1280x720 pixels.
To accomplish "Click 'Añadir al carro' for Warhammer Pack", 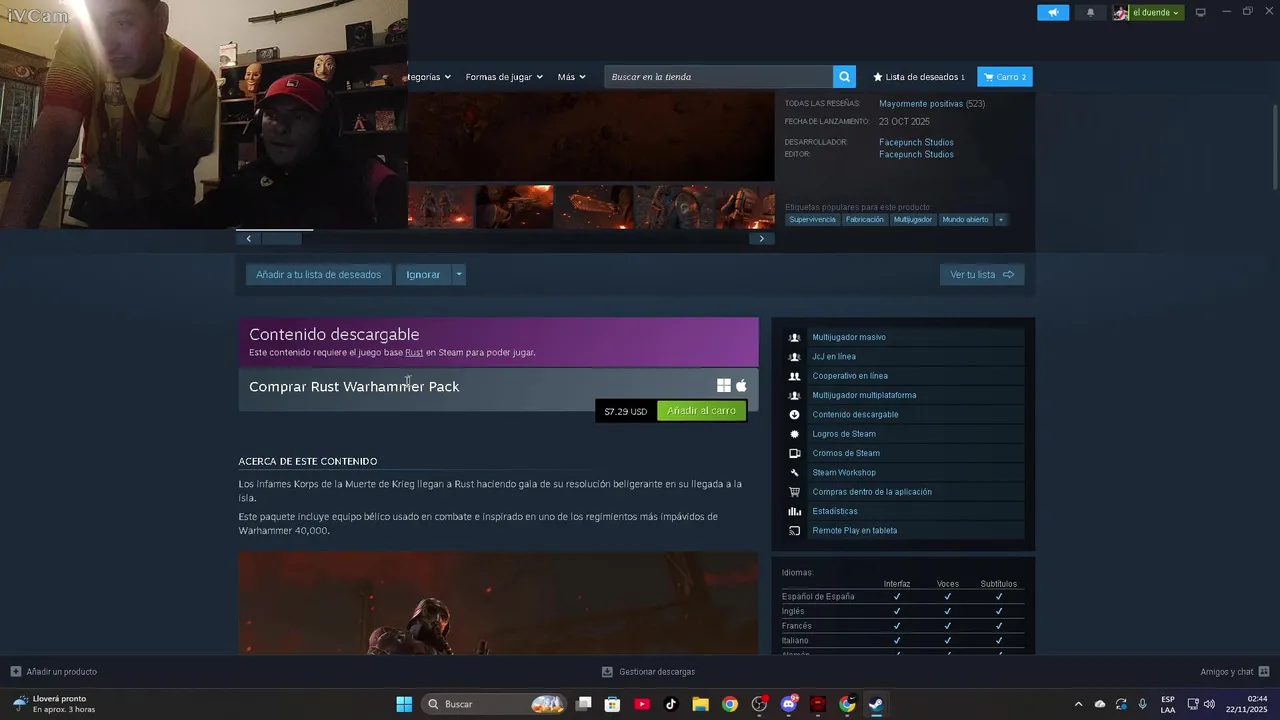I will click(x=701, y=411).
